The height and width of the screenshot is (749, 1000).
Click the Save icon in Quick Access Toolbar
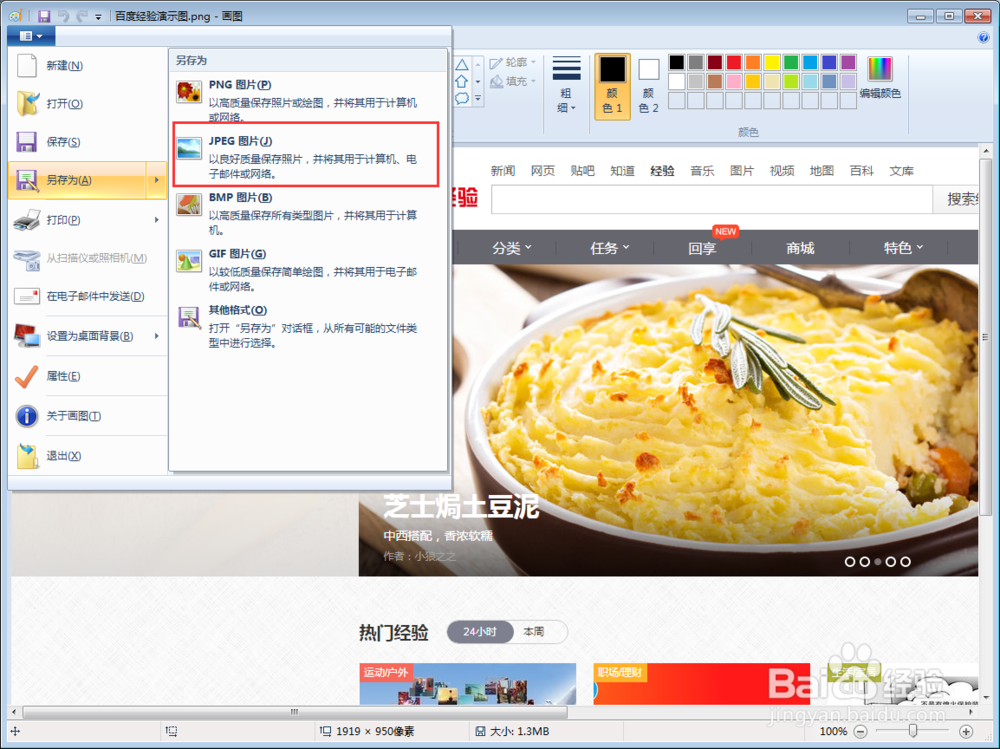click(43, 16)
